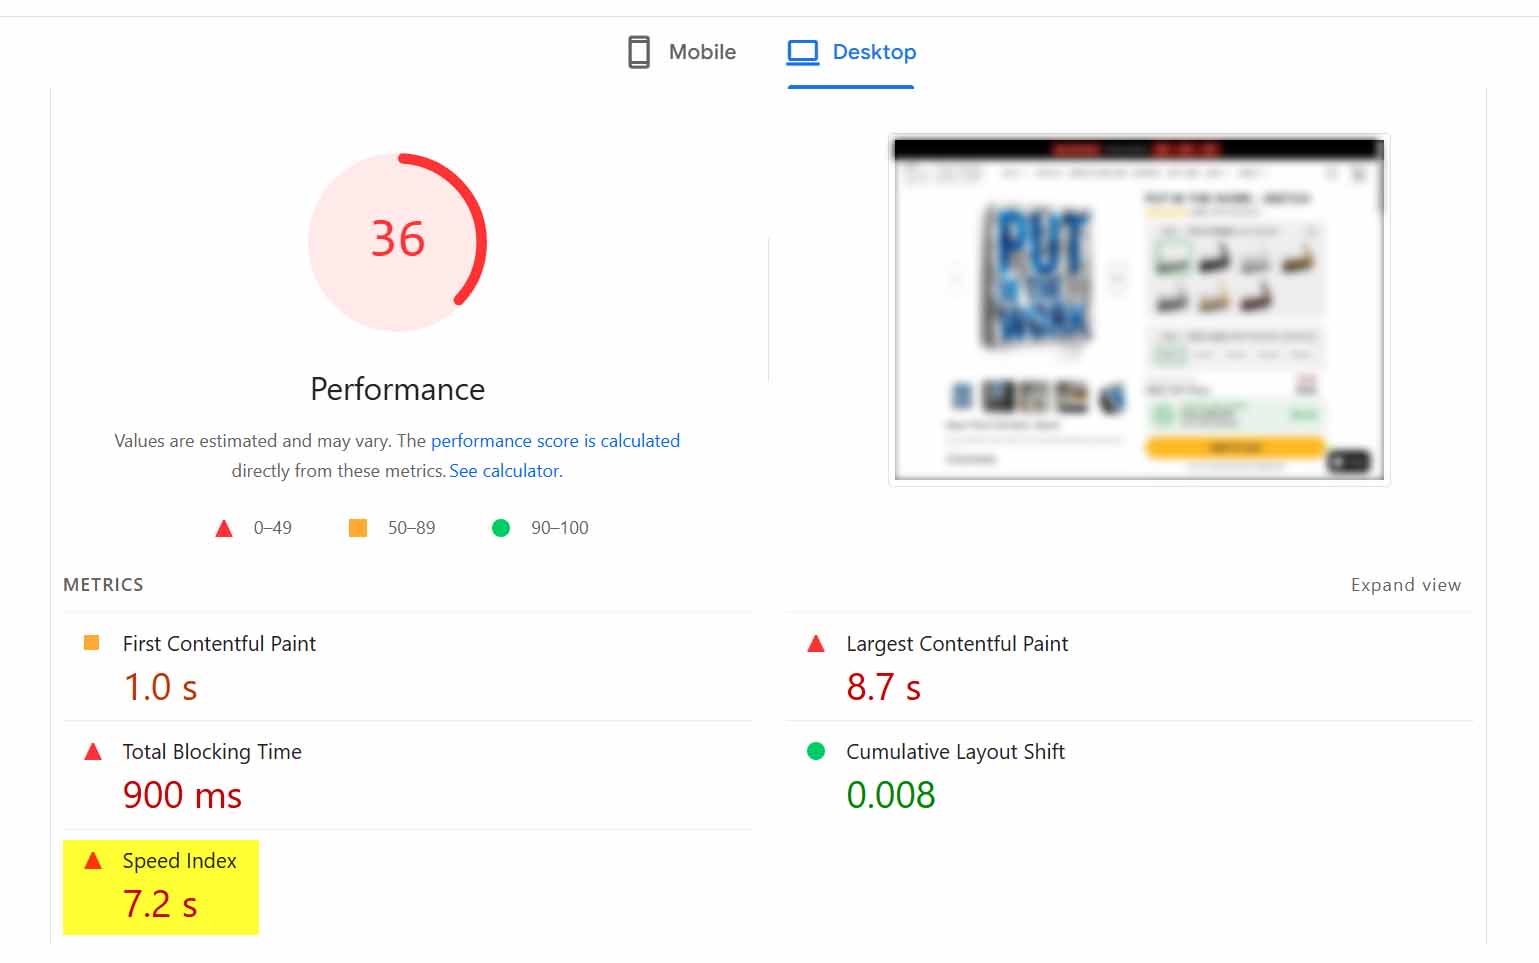Screen dimensions: 1539x963
Task: Open the See calculator link
Action: pos(504,470)
